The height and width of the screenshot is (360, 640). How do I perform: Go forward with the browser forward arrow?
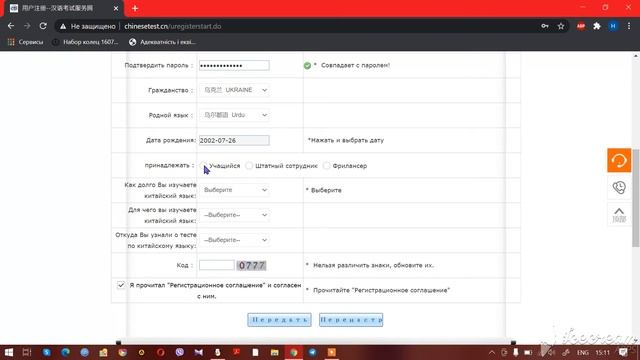click(27, 26)
